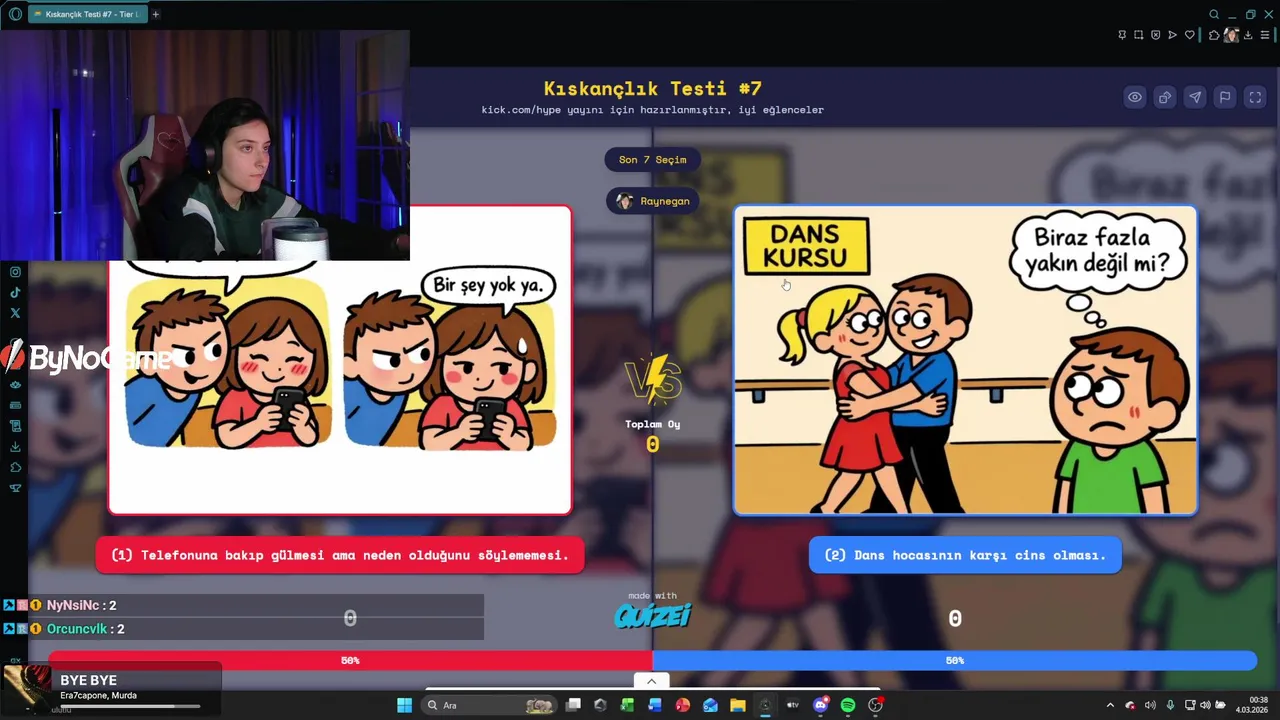Viewport: 1280px width, 720px height.
Task: Click the red 50% vote bar
Action: [x=350, y=660]
